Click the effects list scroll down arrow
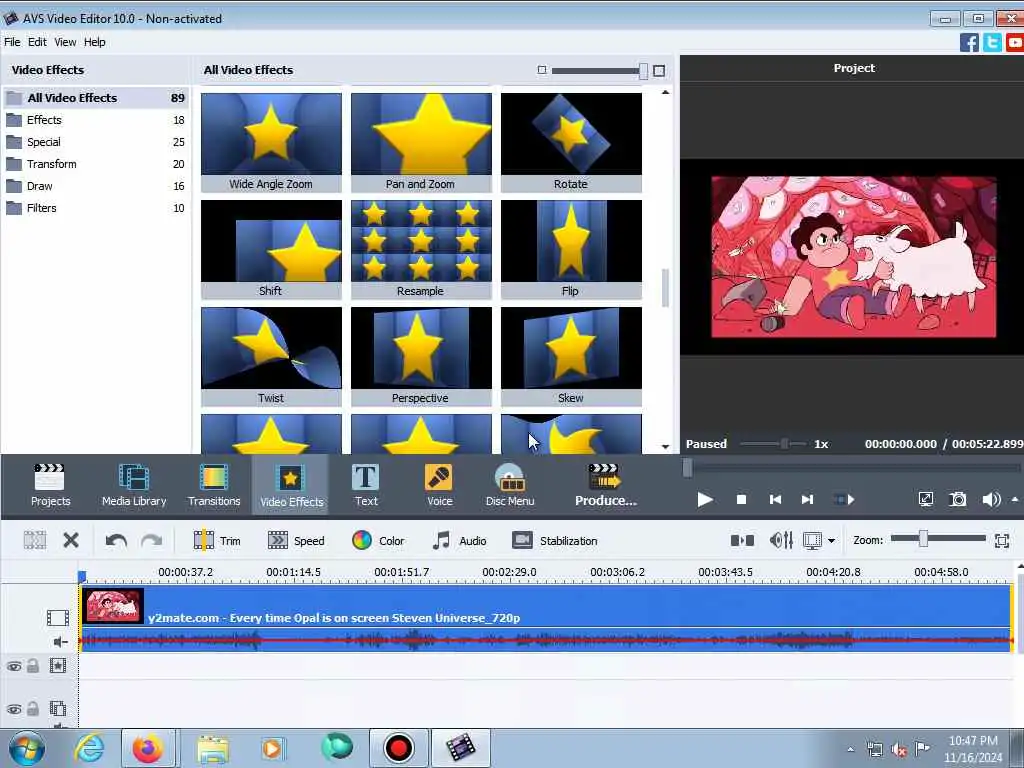The image size is (1024, 768). [x=665, y=447]
